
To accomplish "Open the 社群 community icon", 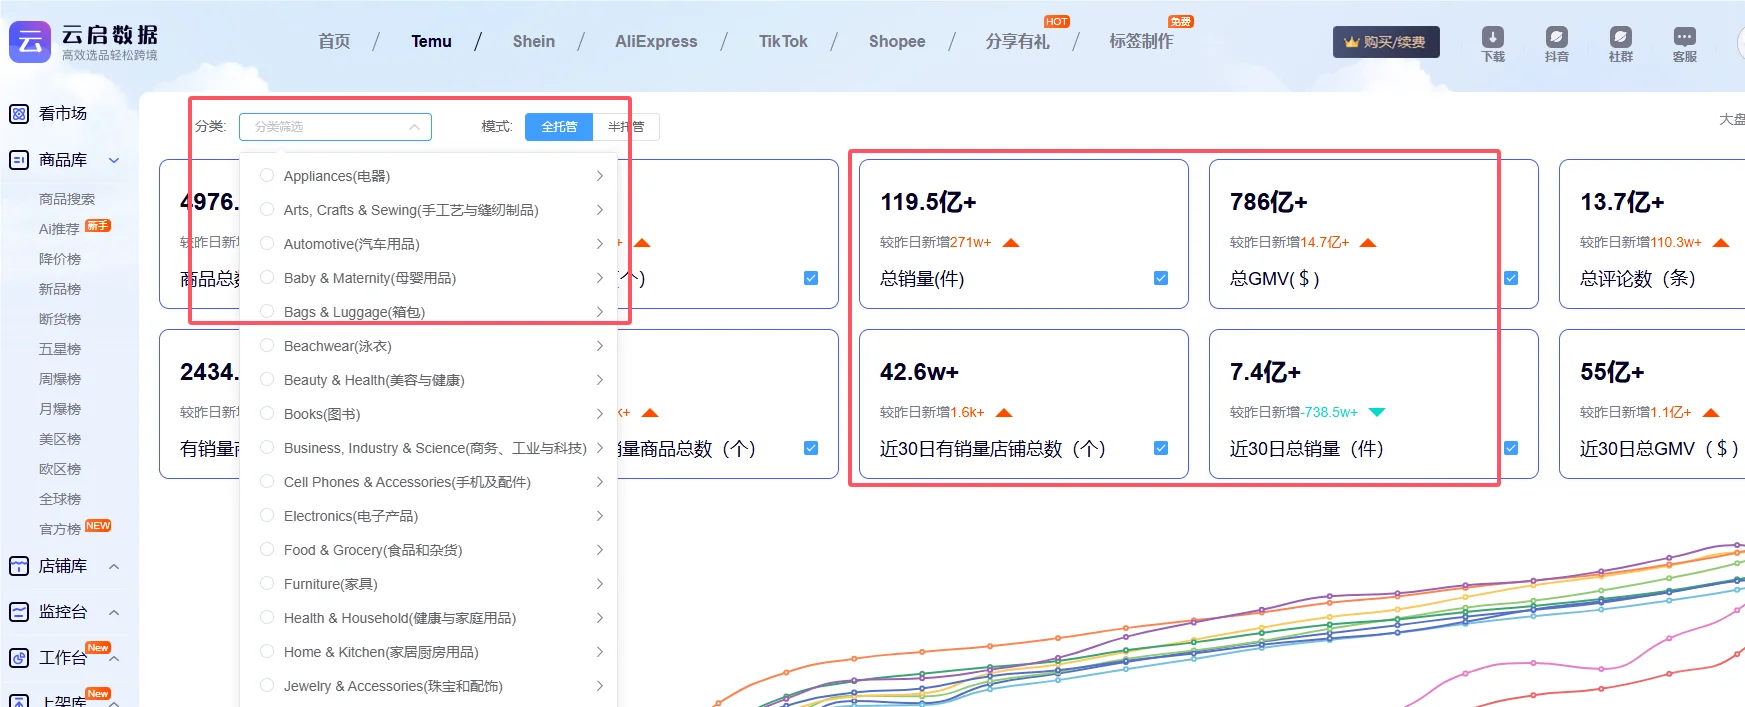I will point(1621,37).
